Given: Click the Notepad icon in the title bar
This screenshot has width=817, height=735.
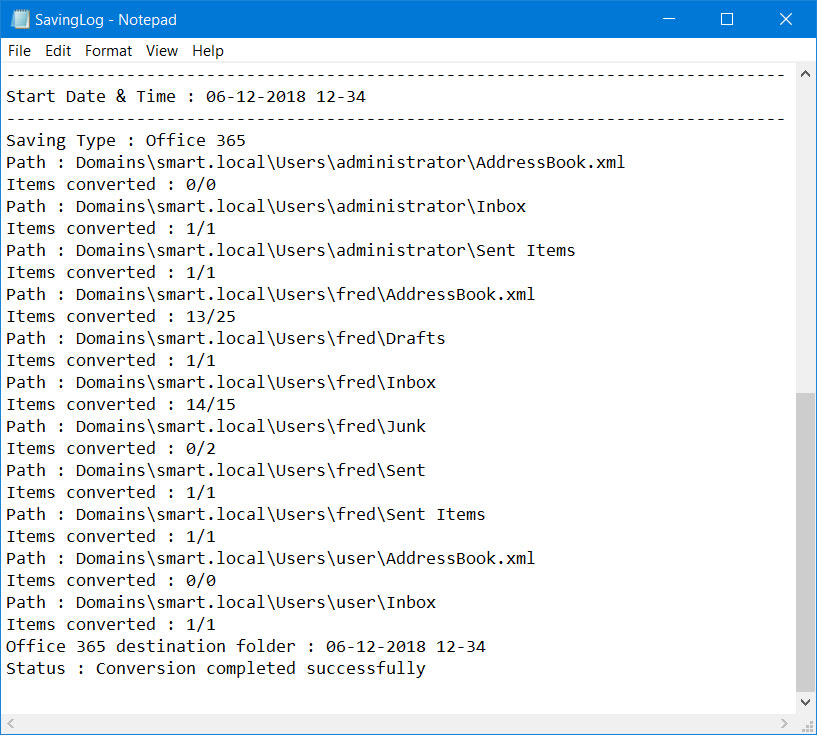Looking at the screenshot, I should [x=20, y=19].
